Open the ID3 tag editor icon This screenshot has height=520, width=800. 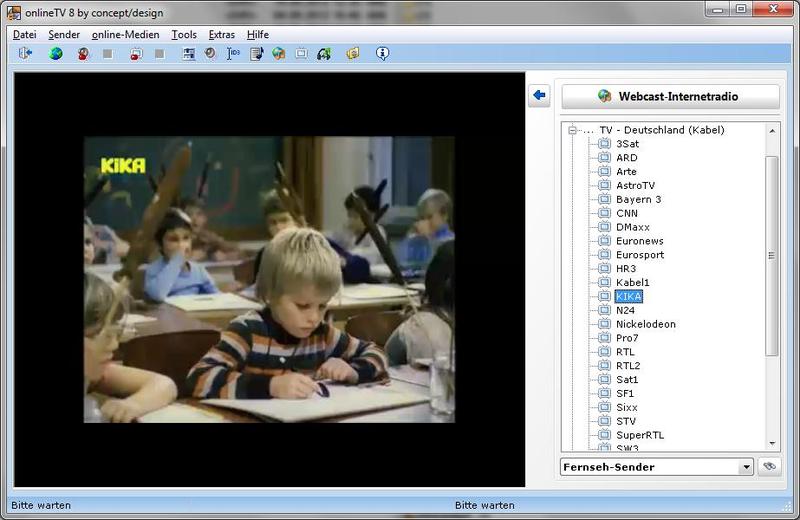coord(233,53)
